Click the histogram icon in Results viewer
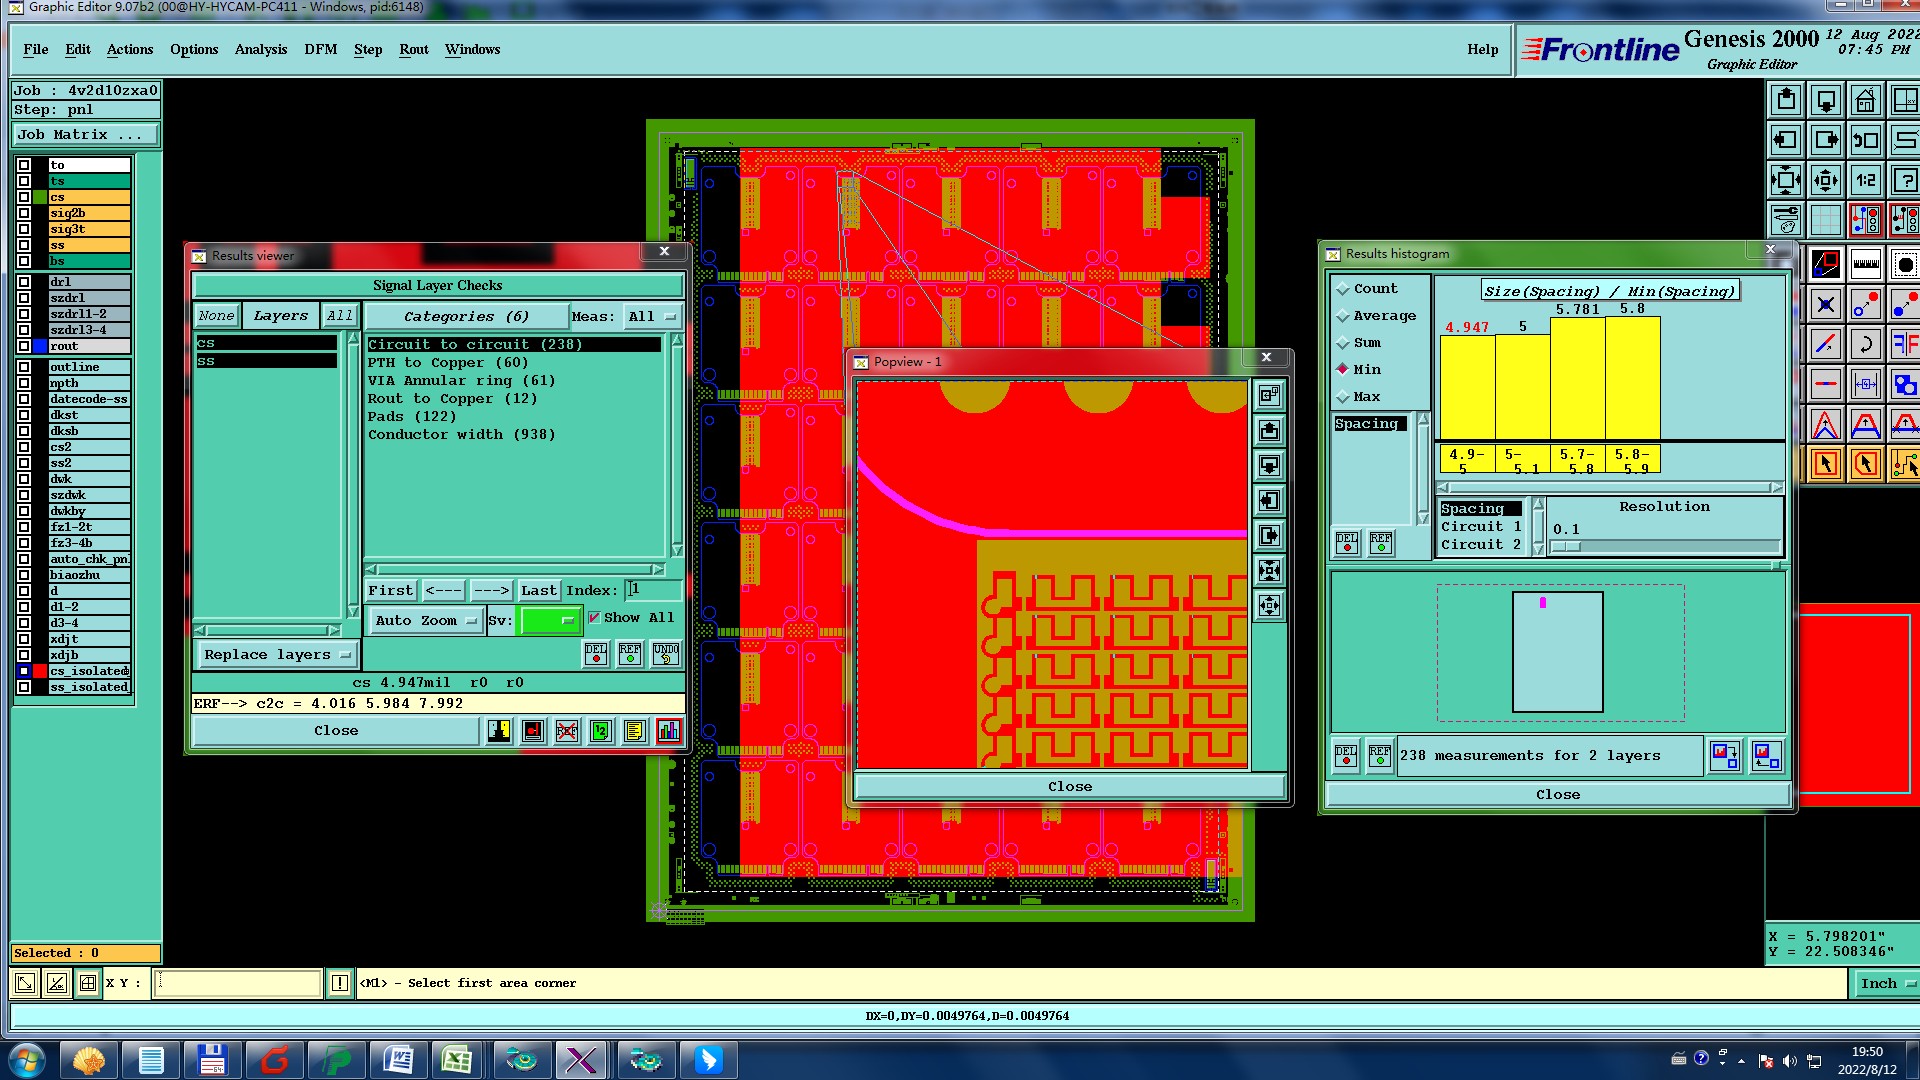 pos(668,731)
